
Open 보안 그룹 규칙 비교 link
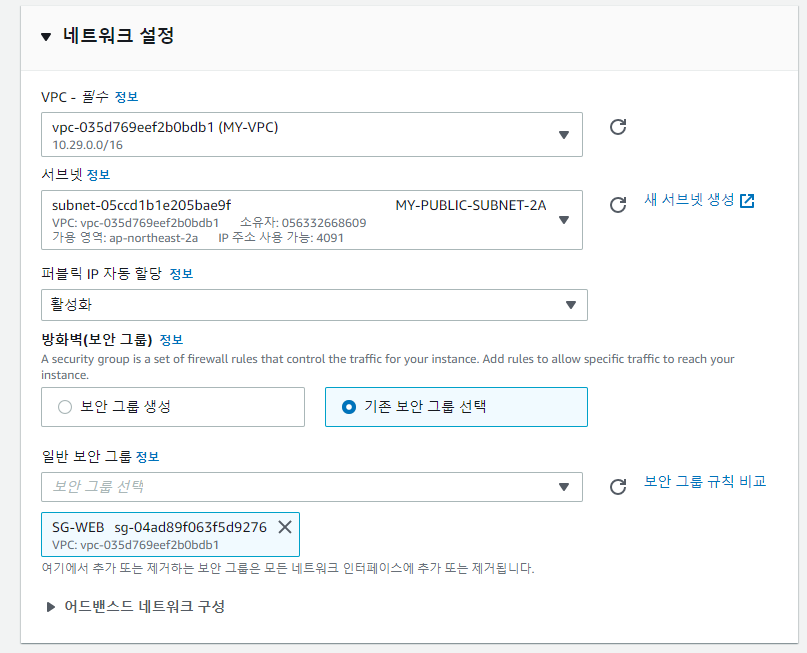pyautogui.click(x=705, y=481)
